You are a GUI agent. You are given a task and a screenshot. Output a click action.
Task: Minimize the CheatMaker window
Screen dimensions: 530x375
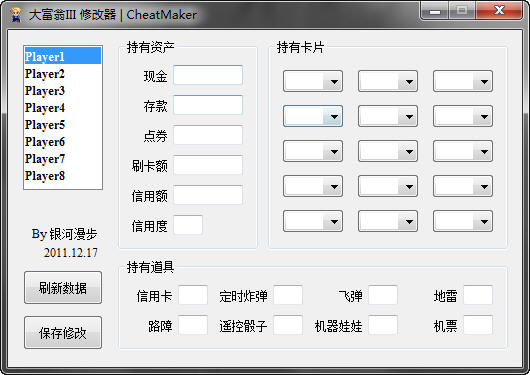(x=435, y=11)
